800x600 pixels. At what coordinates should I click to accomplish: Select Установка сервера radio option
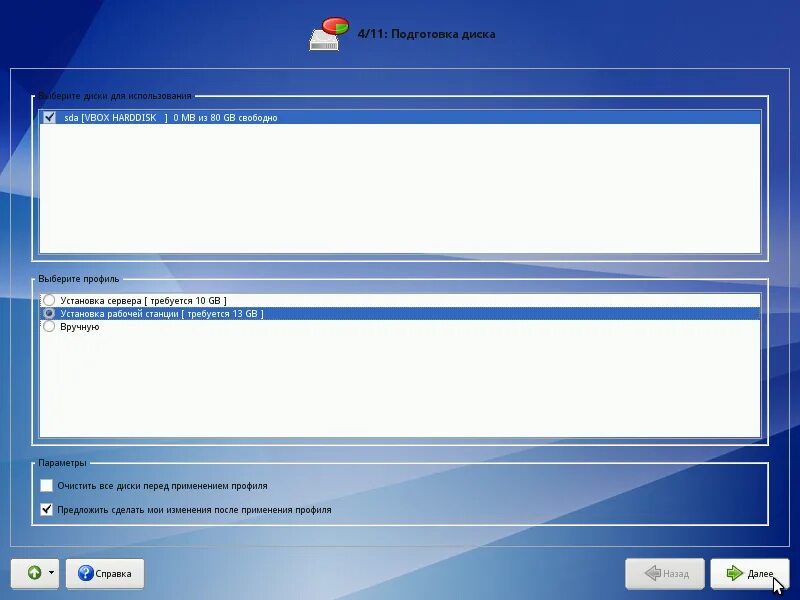[x=49, y=300]
